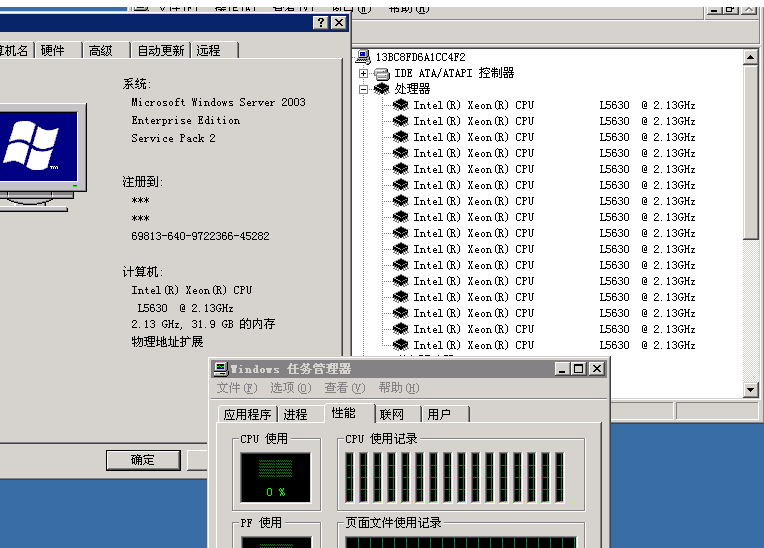The image size is (764, 548).
Task: Open the 联网 tab in Task Manager
Action: coord(398,415)
